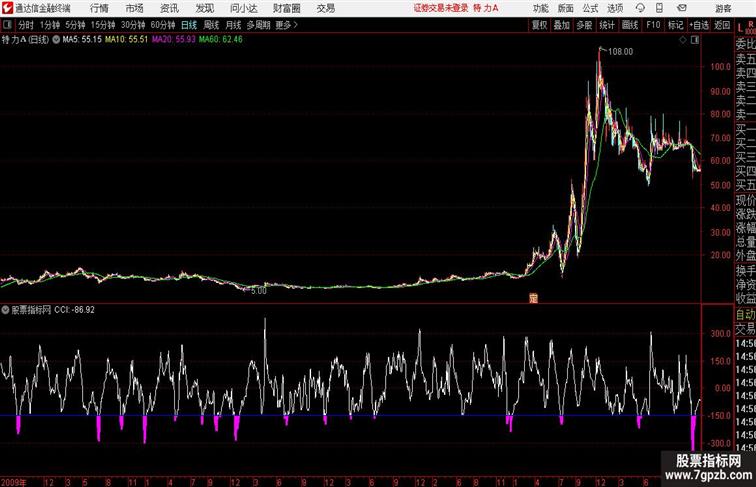Open the 版面 menu

566,8
